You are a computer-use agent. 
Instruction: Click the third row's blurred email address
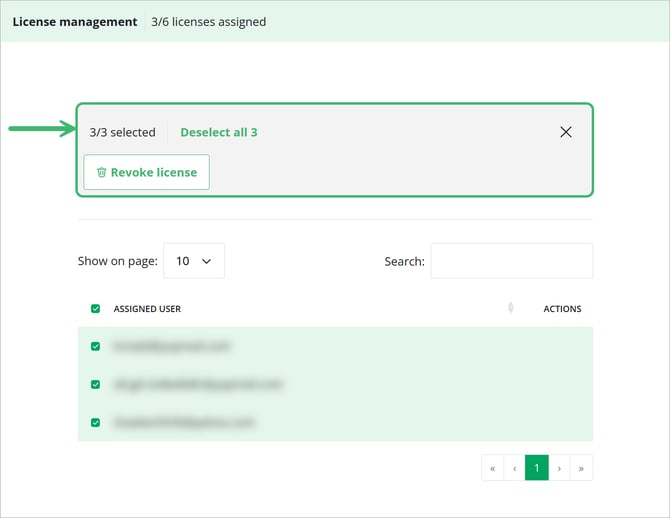(x=184, y=422)
